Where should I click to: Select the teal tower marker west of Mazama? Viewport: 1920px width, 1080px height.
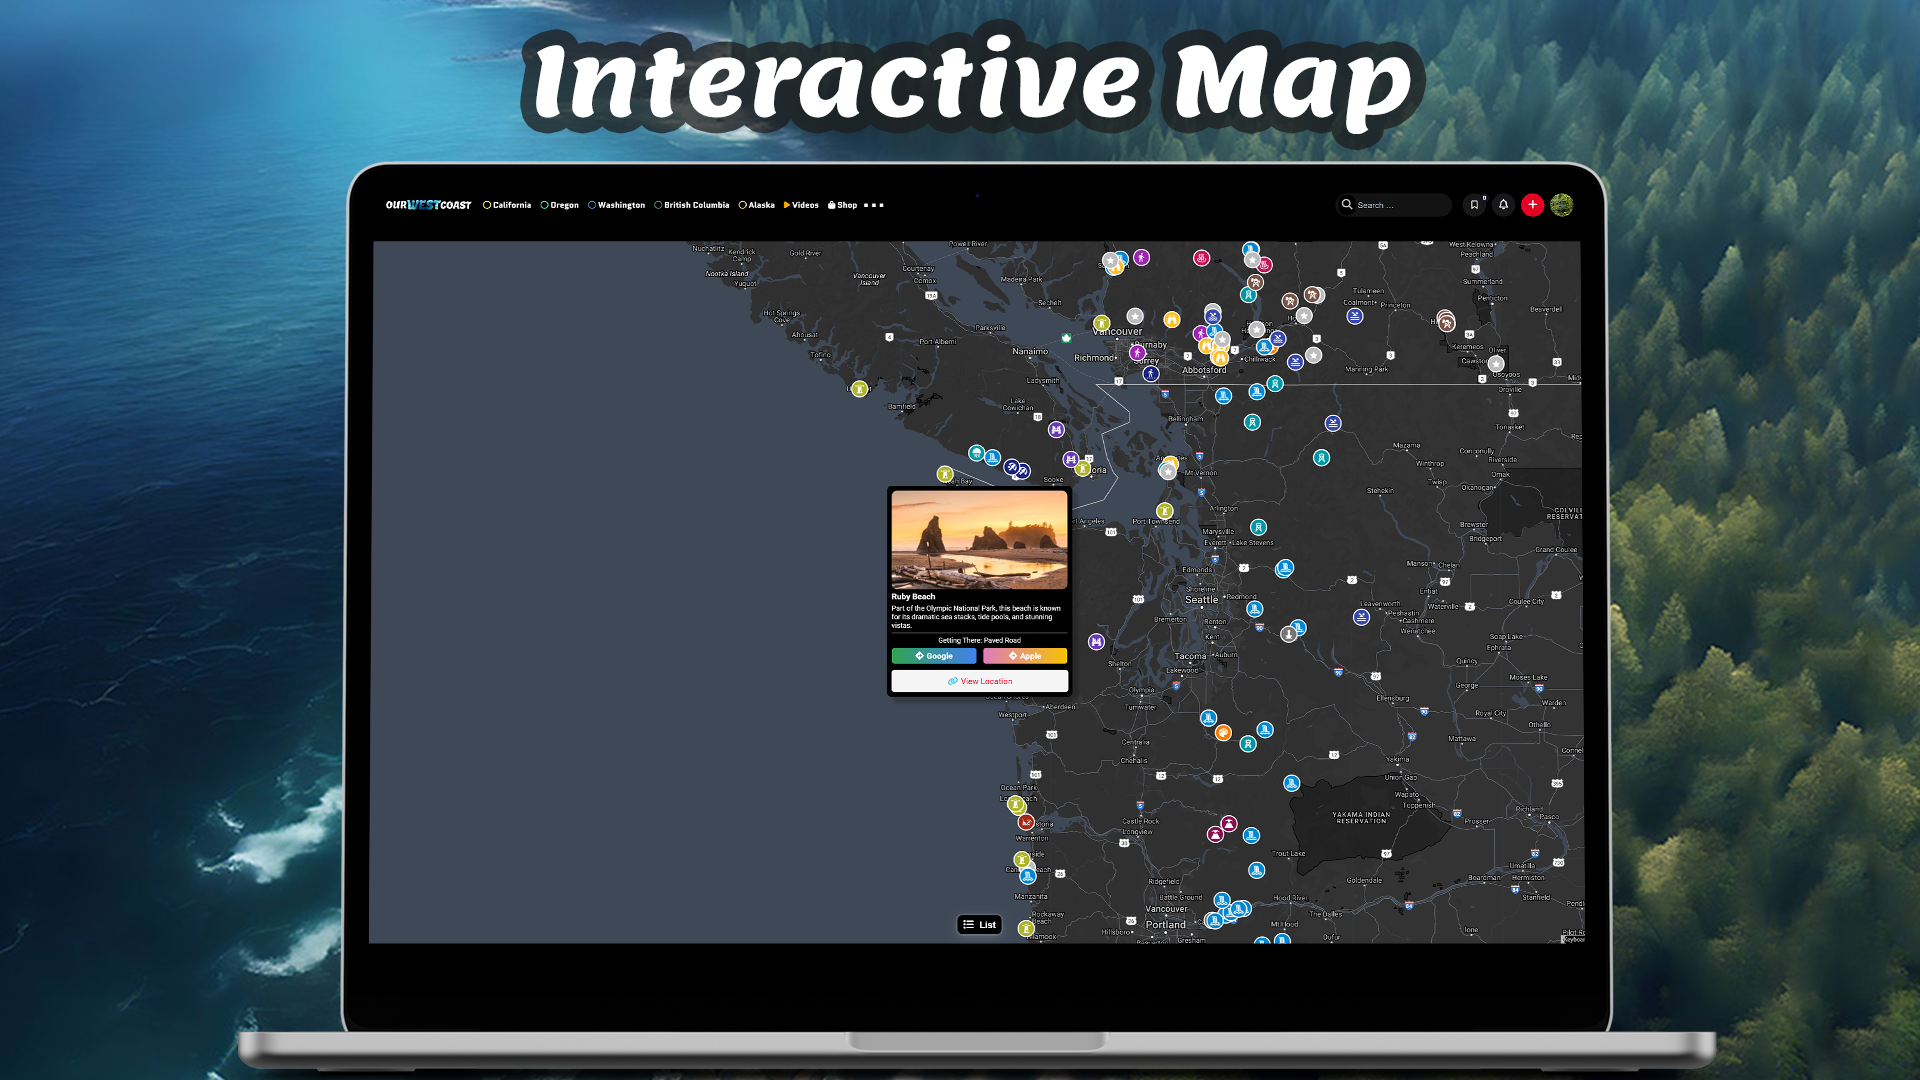pyautogui.click(x=1322, y=458)
